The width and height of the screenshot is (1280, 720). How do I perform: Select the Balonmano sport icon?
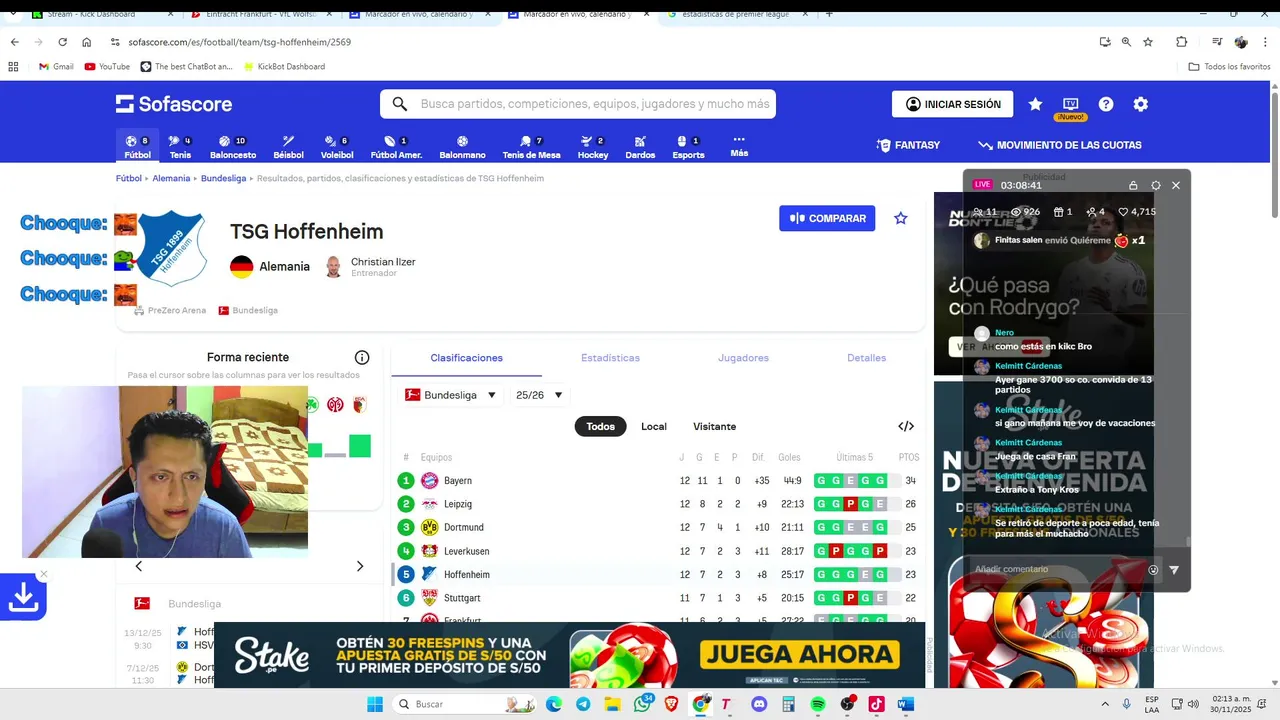[462, 147]
